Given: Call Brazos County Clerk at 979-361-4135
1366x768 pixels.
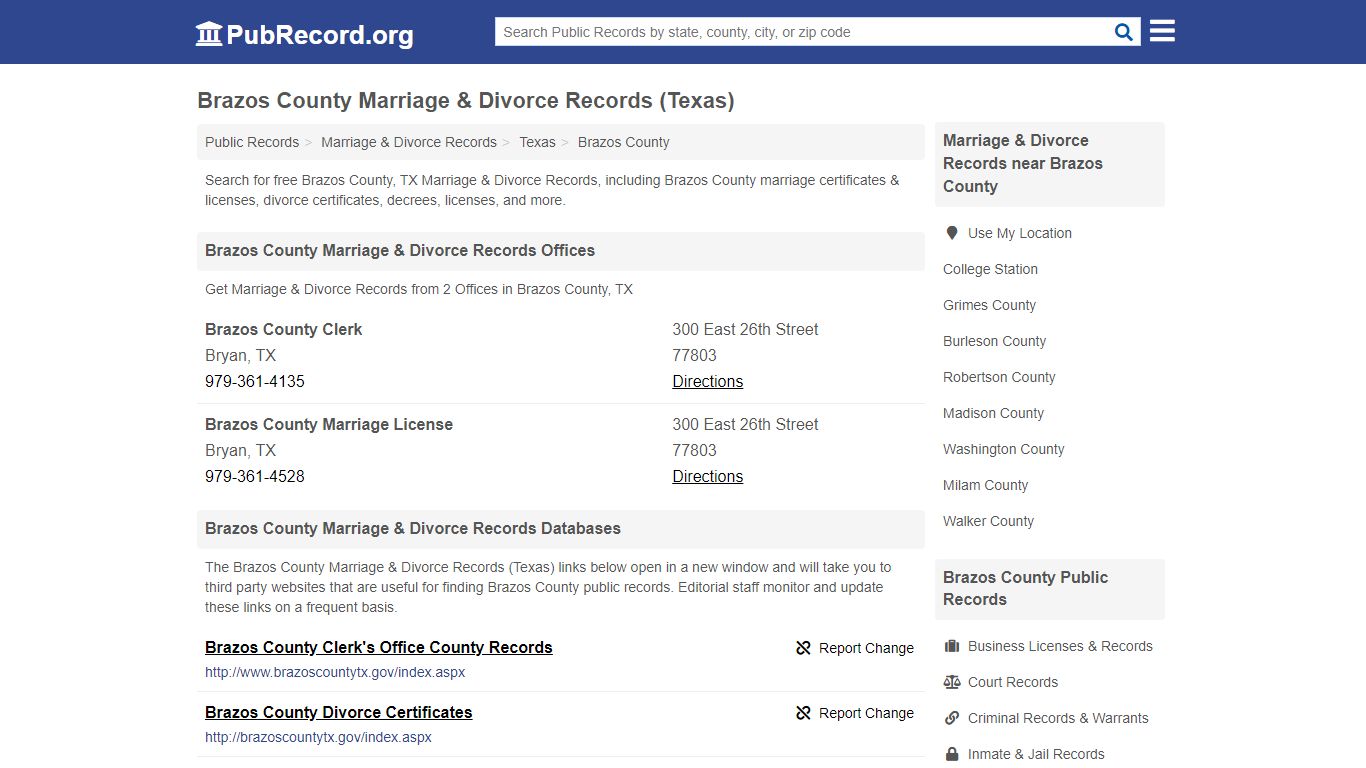Looking at the screenshot, I should click(x=255, y=381).
